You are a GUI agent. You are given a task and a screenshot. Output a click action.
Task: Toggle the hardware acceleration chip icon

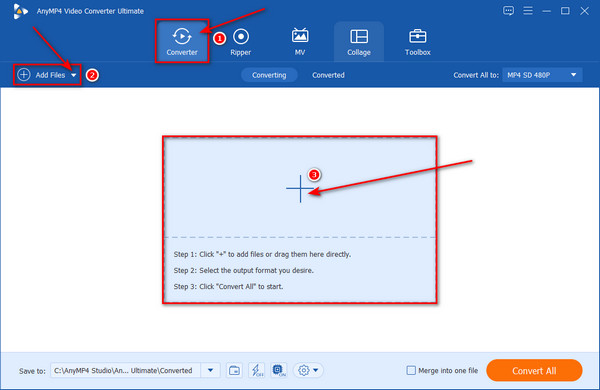279,370
